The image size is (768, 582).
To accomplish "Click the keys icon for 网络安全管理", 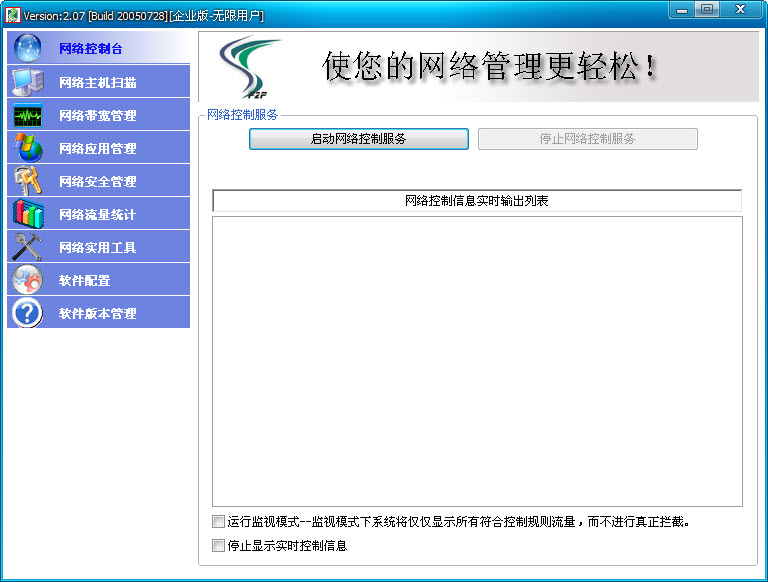I will point(27,181).
